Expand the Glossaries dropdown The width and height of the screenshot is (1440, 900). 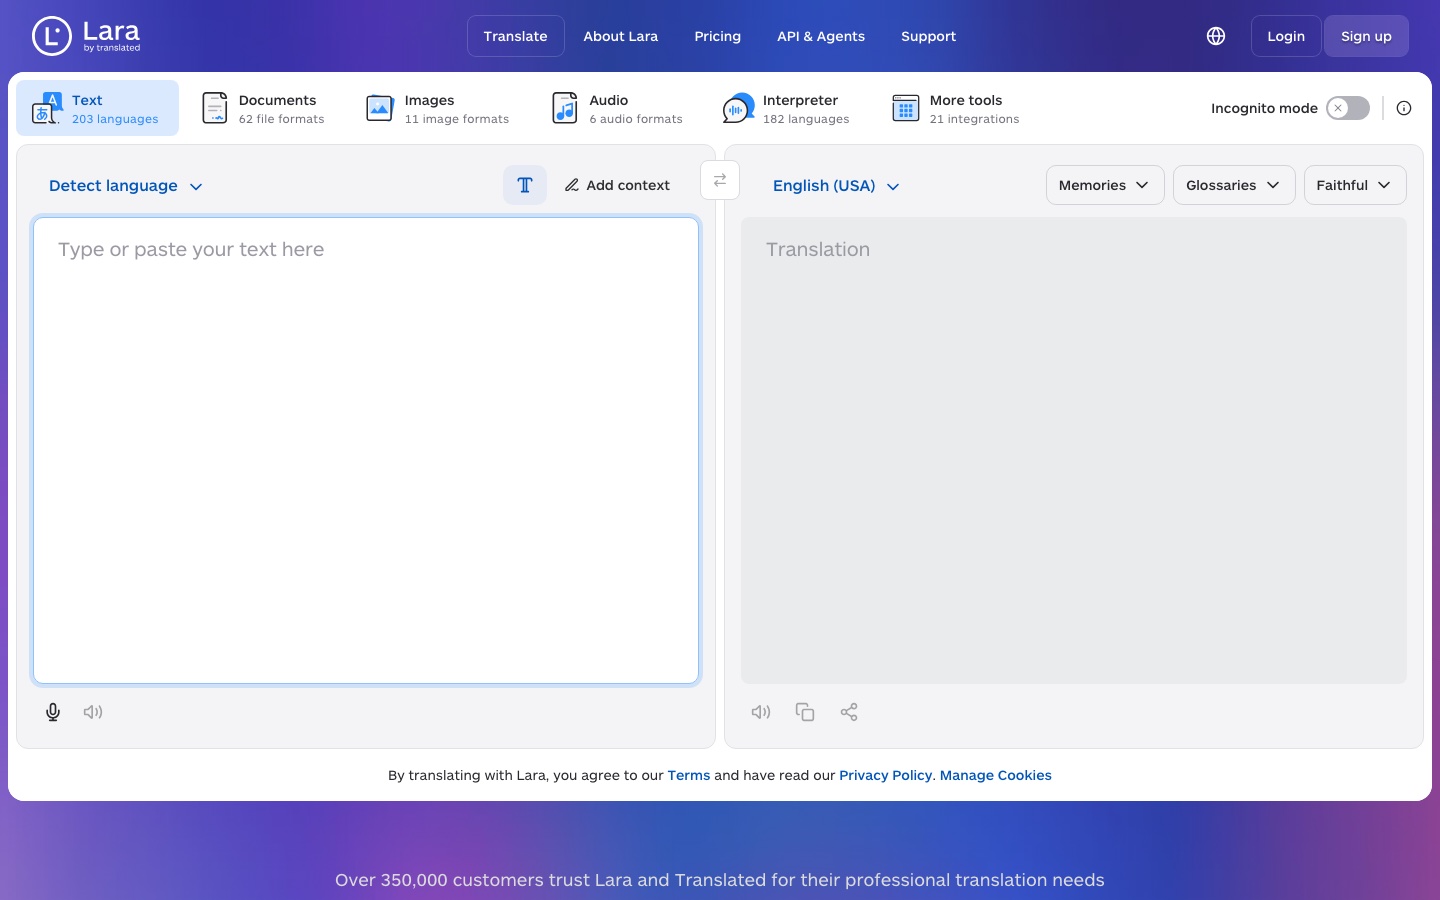[x=1234, y=185]
